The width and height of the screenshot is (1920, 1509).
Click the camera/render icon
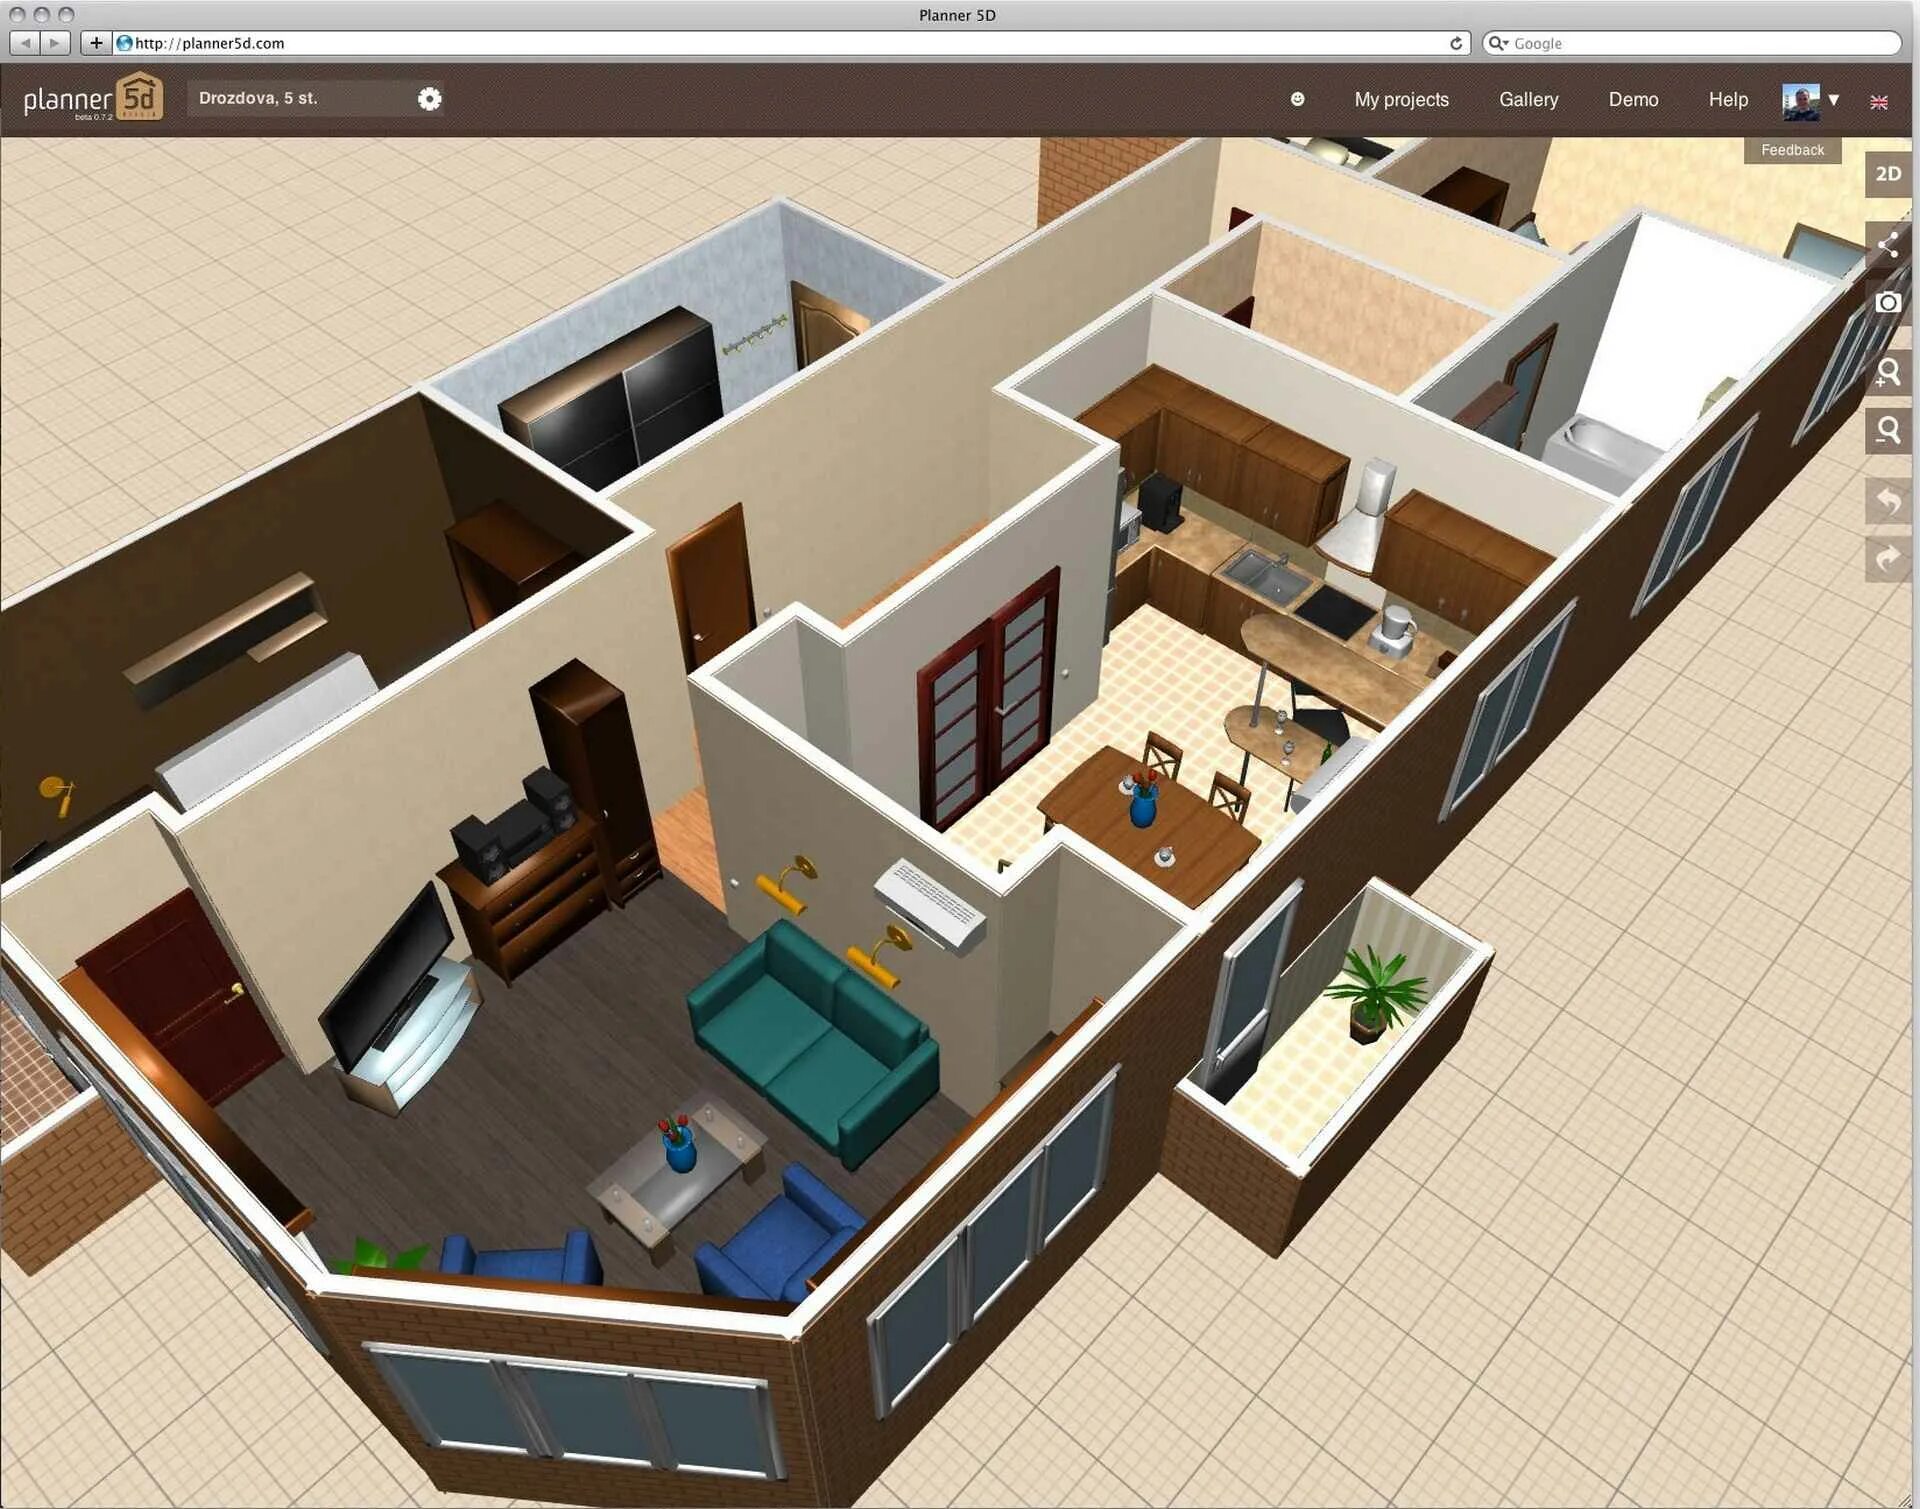tap(1886, 299)
